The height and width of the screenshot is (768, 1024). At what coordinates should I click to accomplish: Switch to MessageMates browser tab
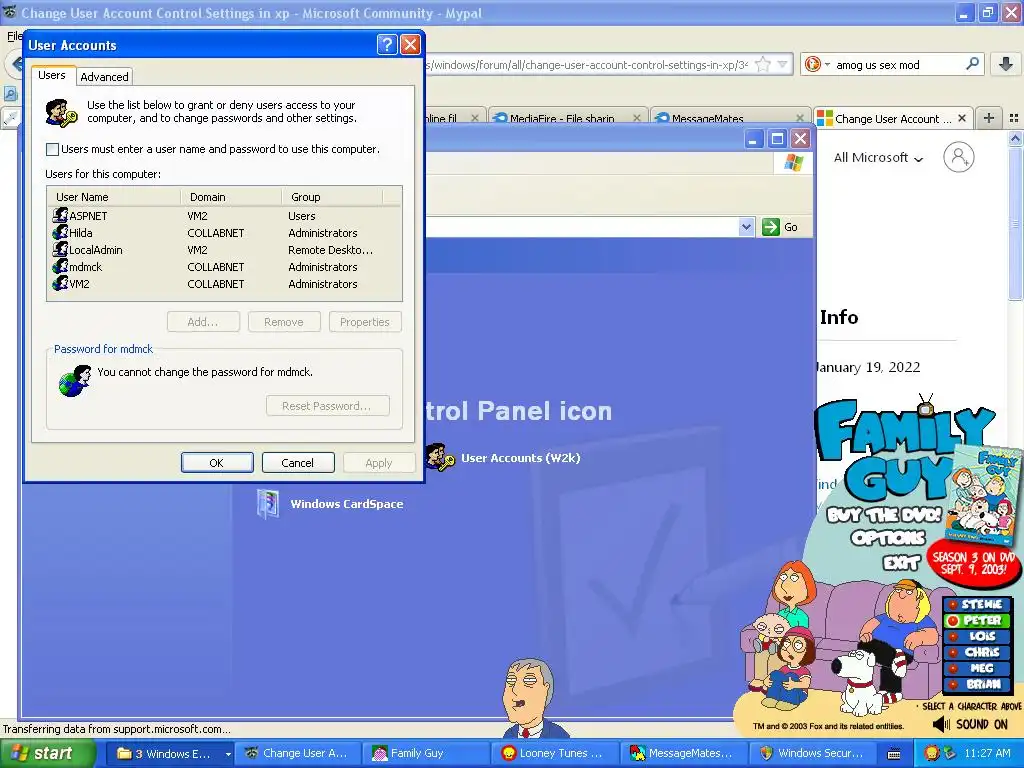point(729,118)
